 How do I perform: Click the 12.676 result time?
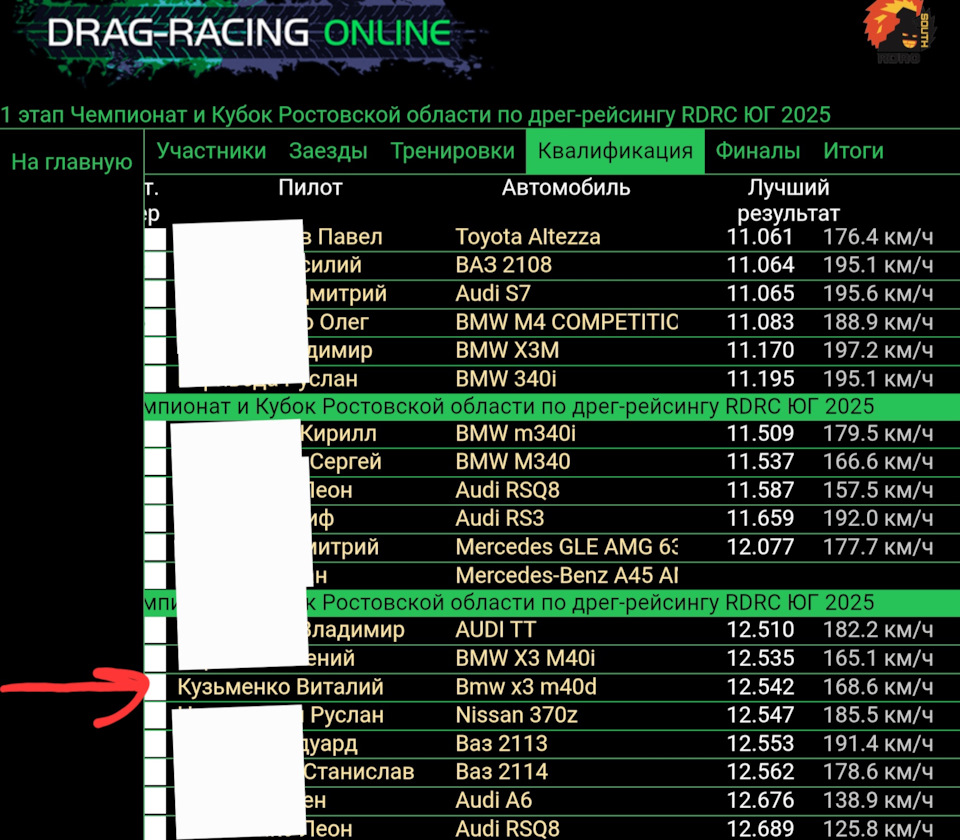coord(760,800)
